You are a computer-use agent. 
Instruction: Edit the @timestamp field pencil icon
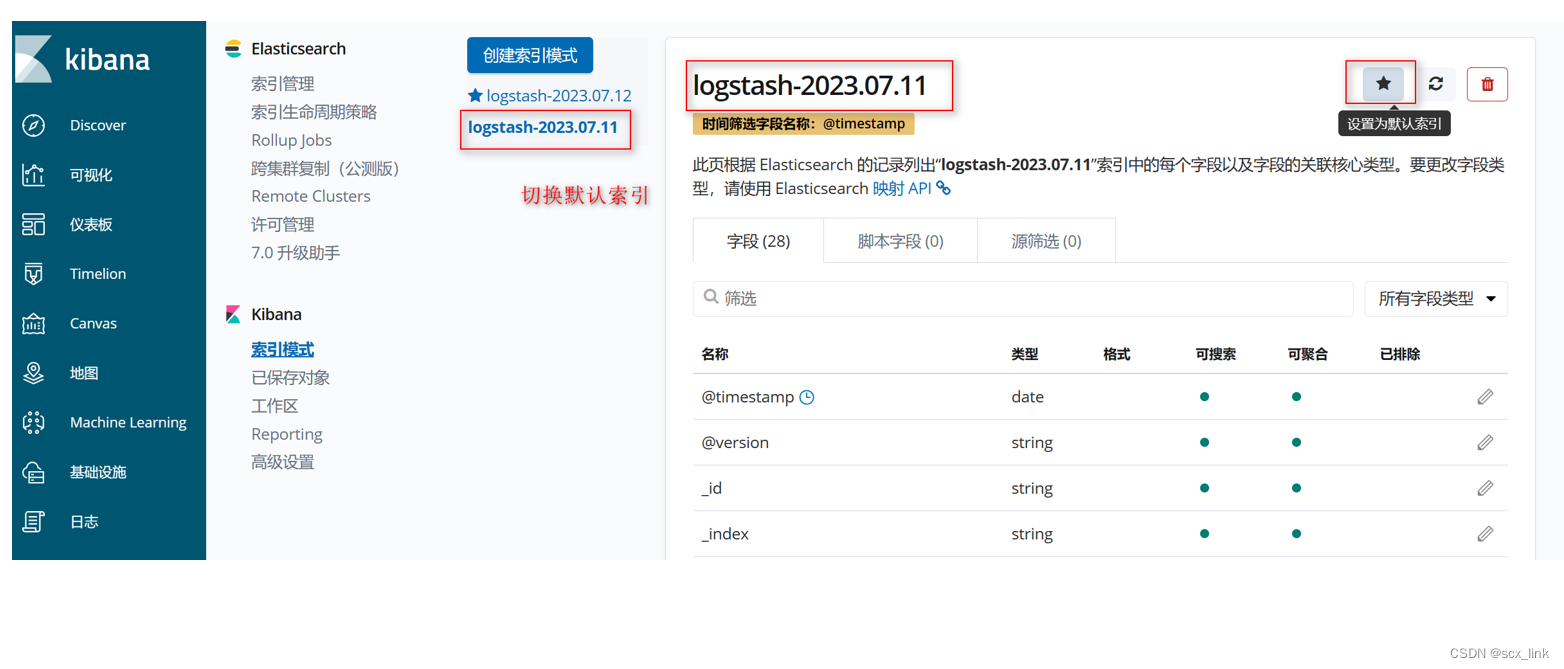click(x=1485, y=397)
